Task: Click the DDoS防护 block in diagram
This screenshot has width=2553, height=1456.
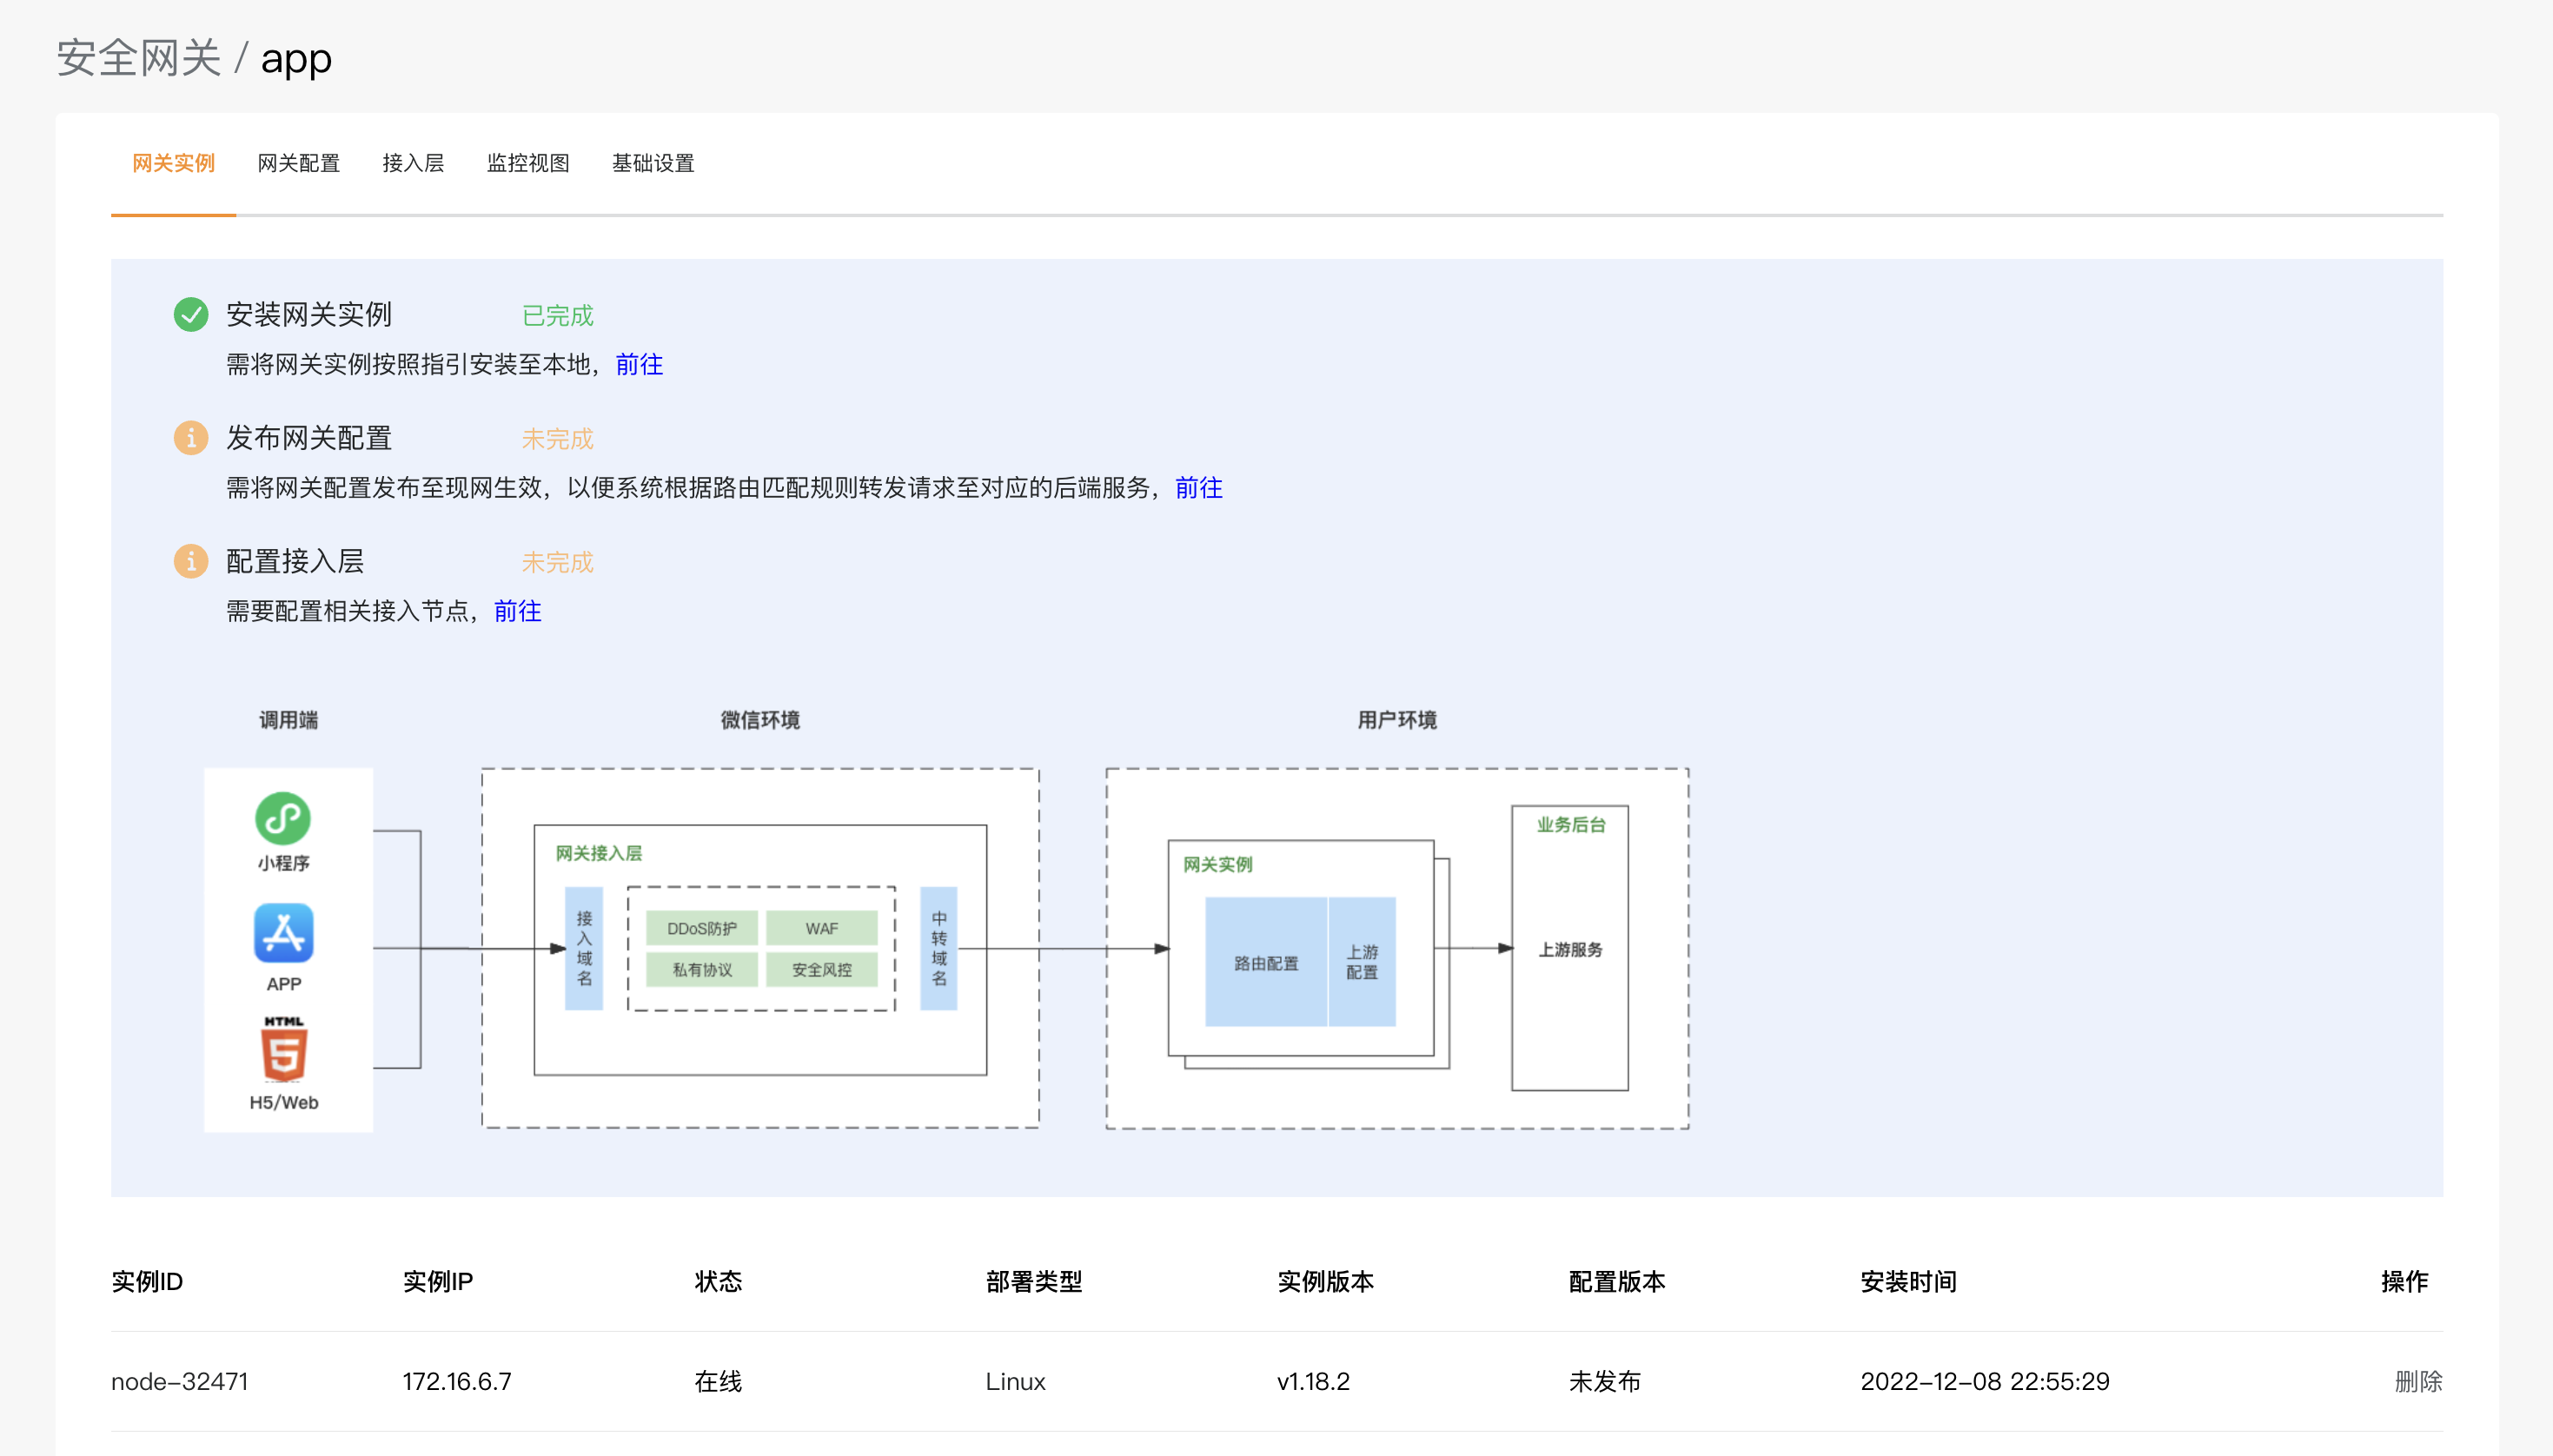Action: click(701, 928)
